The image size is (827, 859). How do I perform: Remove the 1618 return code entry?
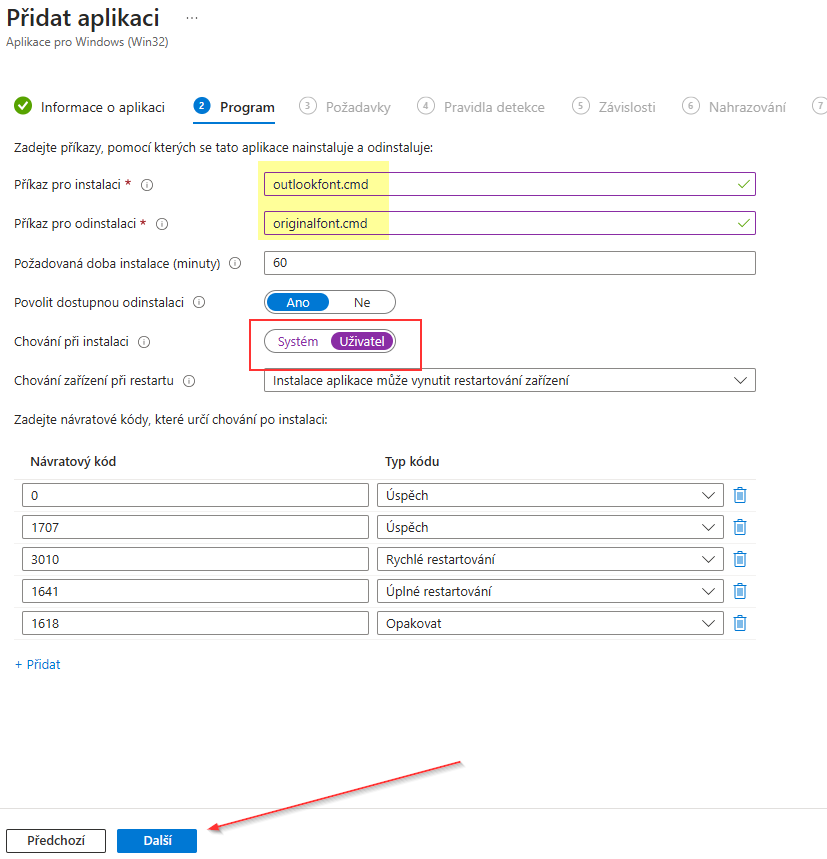tap(739, 623)
